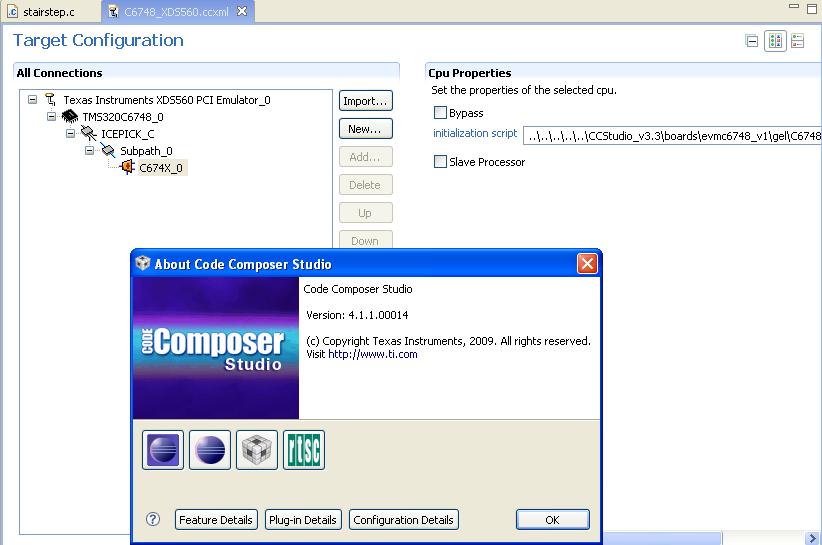This screenshot has height=545, width=822.
Task: Collapse the XDS560 PCI Emulator_0 node
Action: [33, 99]
